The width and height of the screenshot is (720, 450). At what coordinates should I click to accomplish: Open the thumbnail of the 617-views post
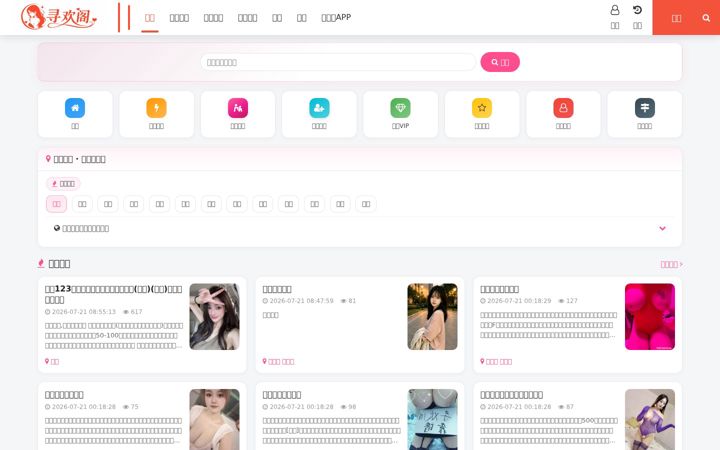(214, 316)
